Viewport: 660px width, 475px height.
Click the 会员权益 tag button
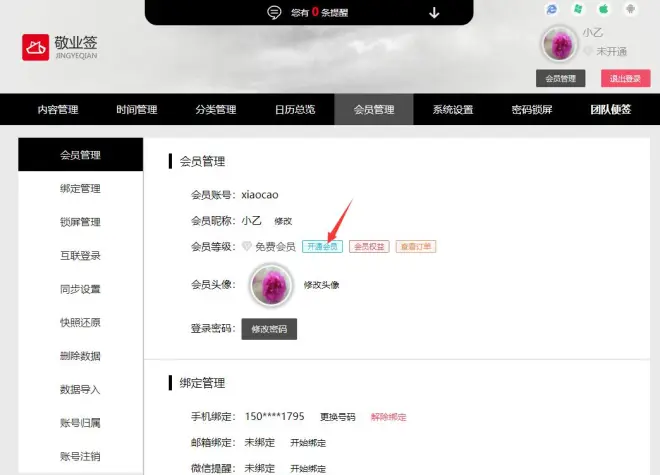[x=369, y=246]
